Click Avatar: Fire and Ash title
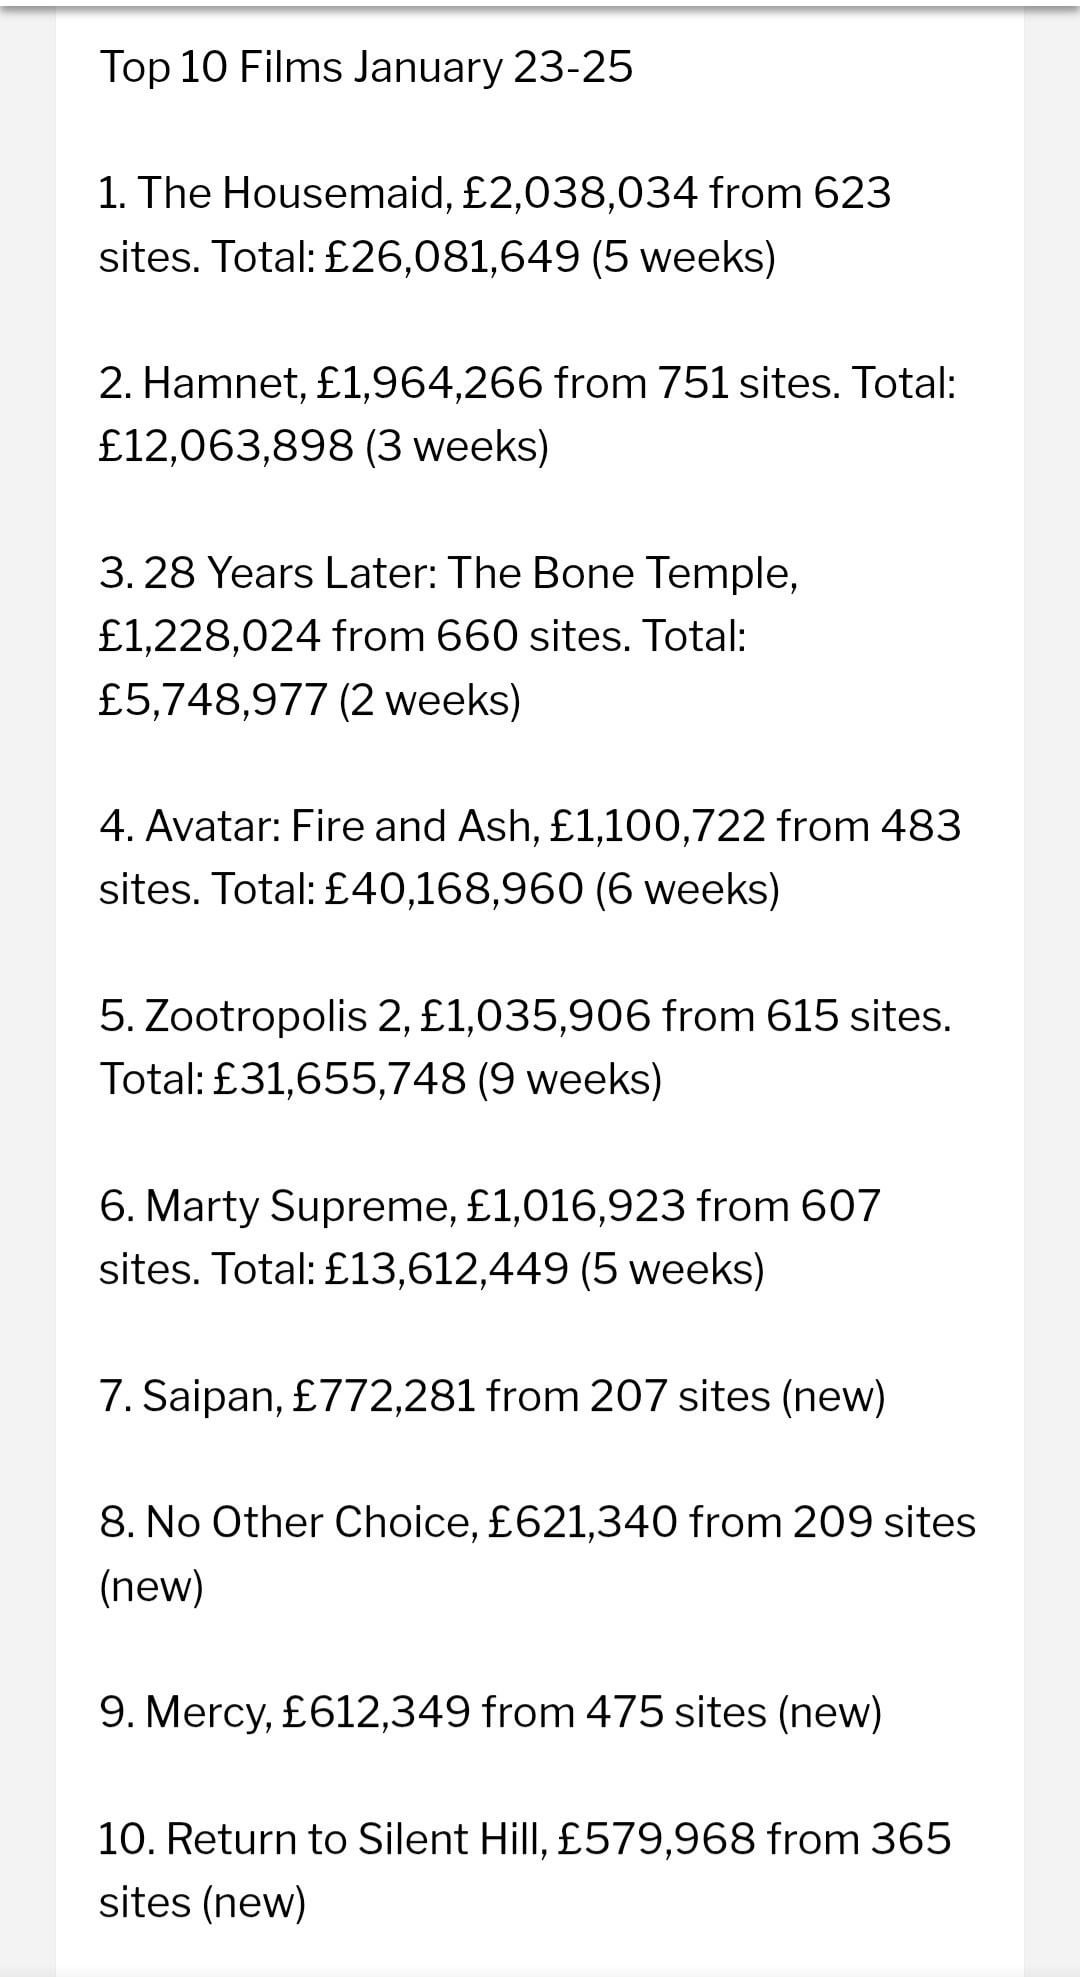Viewport: 1080px width, 1977px height. point(340,826)
